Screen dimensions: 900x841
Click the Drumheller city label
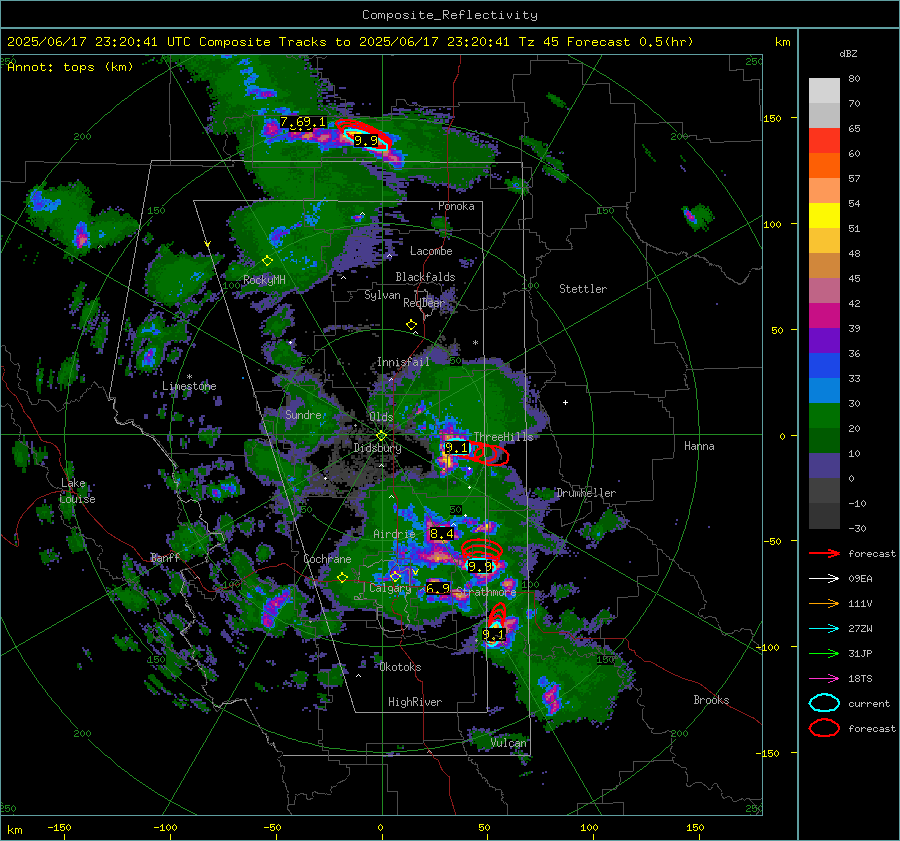pyautogui.click(x=586, y=493)
